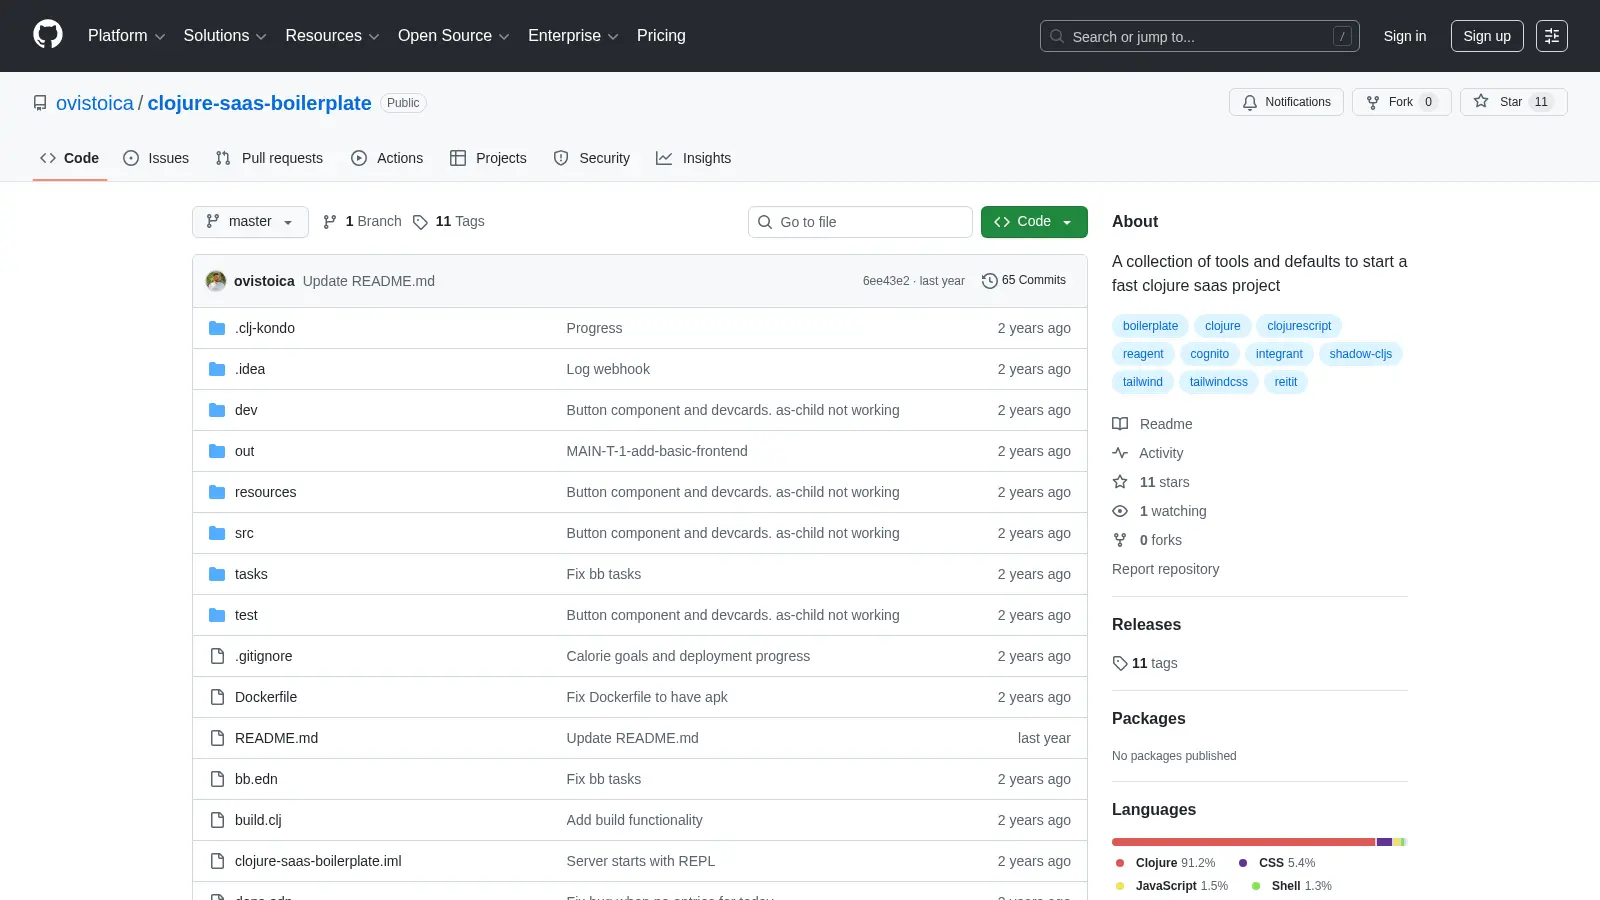This screenshot has width=1600, height=900.
Task: Click the GitHub logo icon
Action: coord(48,35)
